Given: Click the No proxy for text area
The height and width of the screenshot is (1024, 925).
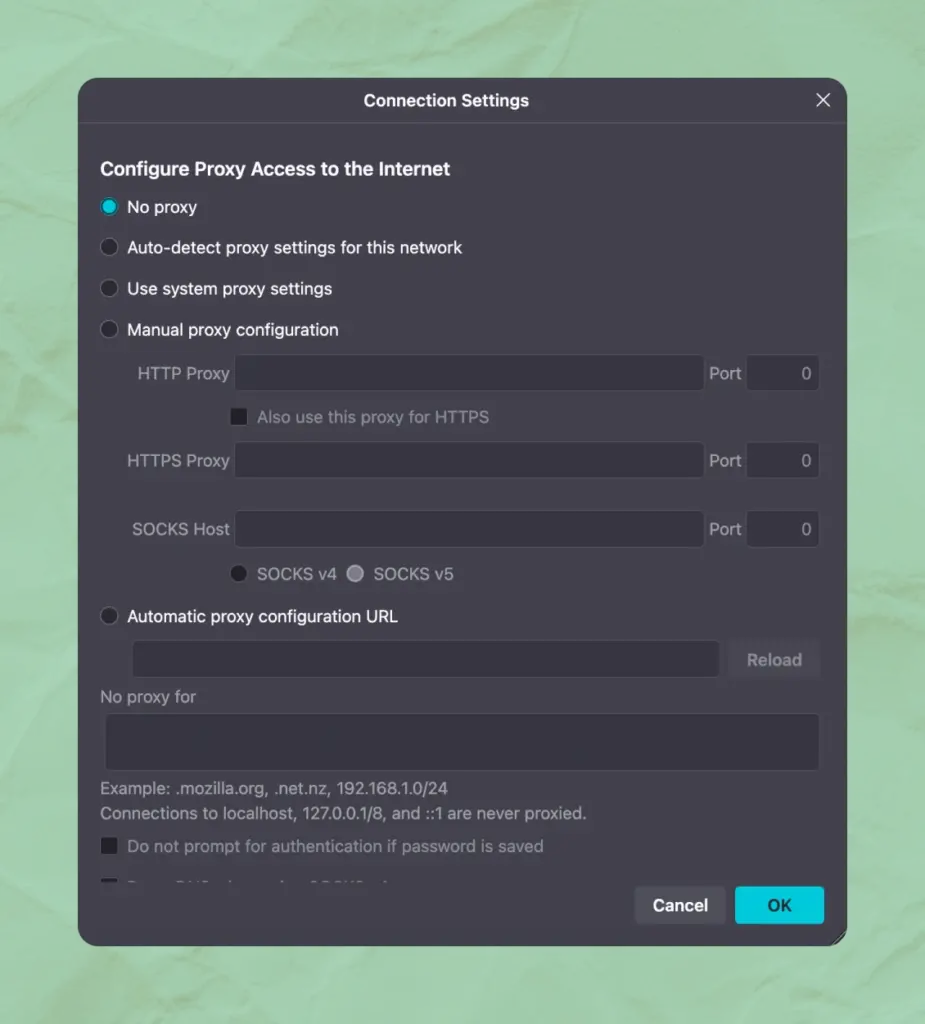Looking at the screenshot, I should [x=462, y=742].
